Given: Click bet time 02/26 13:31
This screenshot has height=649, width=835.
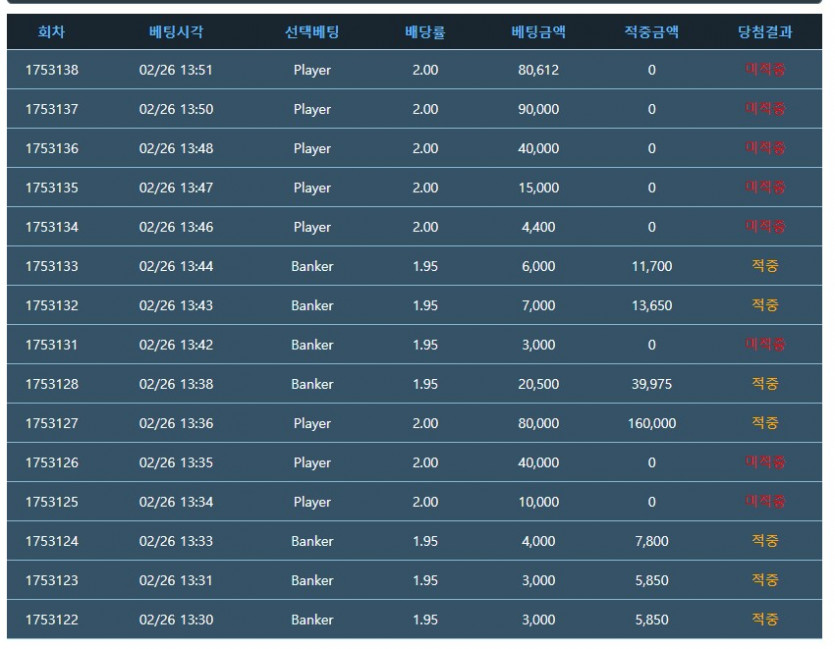Looking at the screenshot, I should pos(176,580).
